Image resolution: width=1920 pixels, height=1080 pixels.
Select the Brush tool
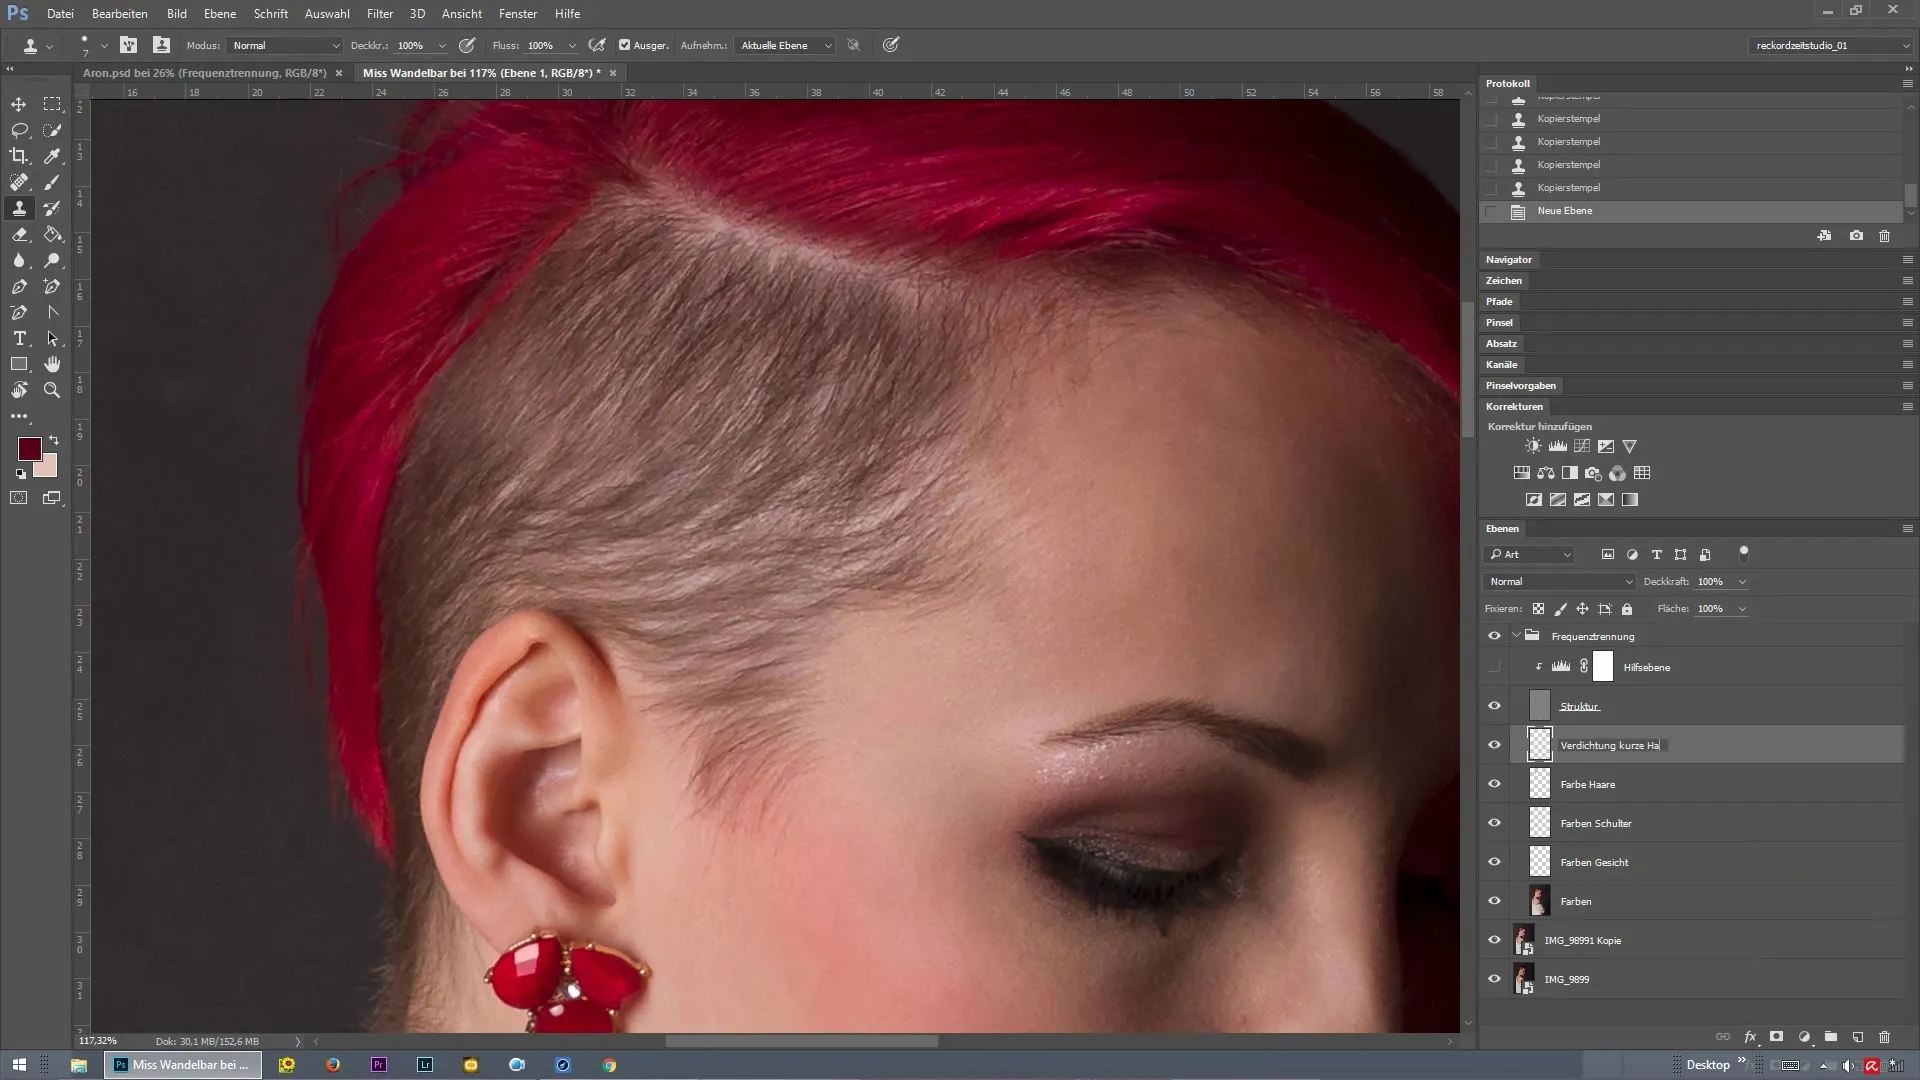click(52, 182)
